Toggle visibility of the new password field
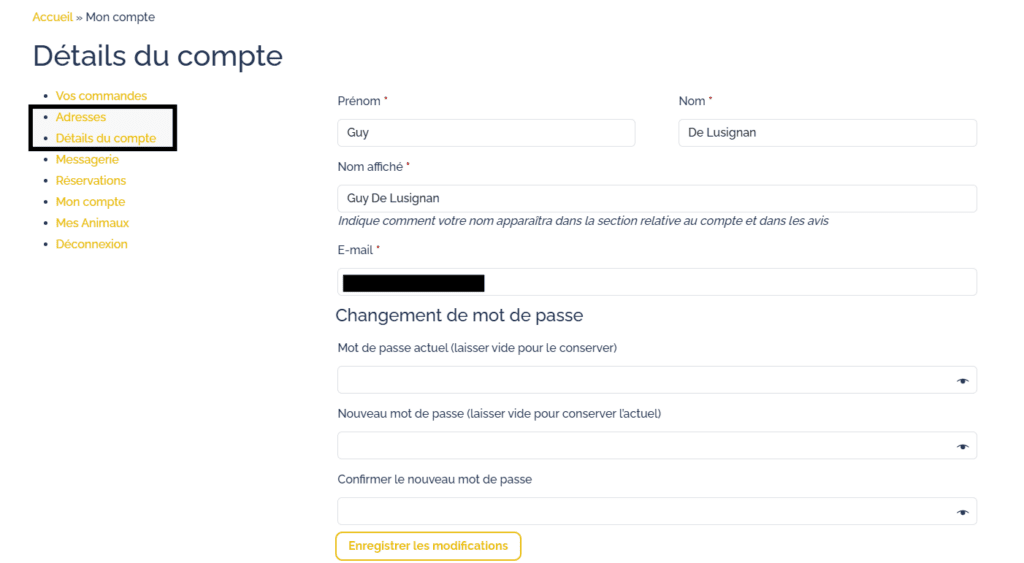This screenshot has width=1024, height=563. point(962,447)
